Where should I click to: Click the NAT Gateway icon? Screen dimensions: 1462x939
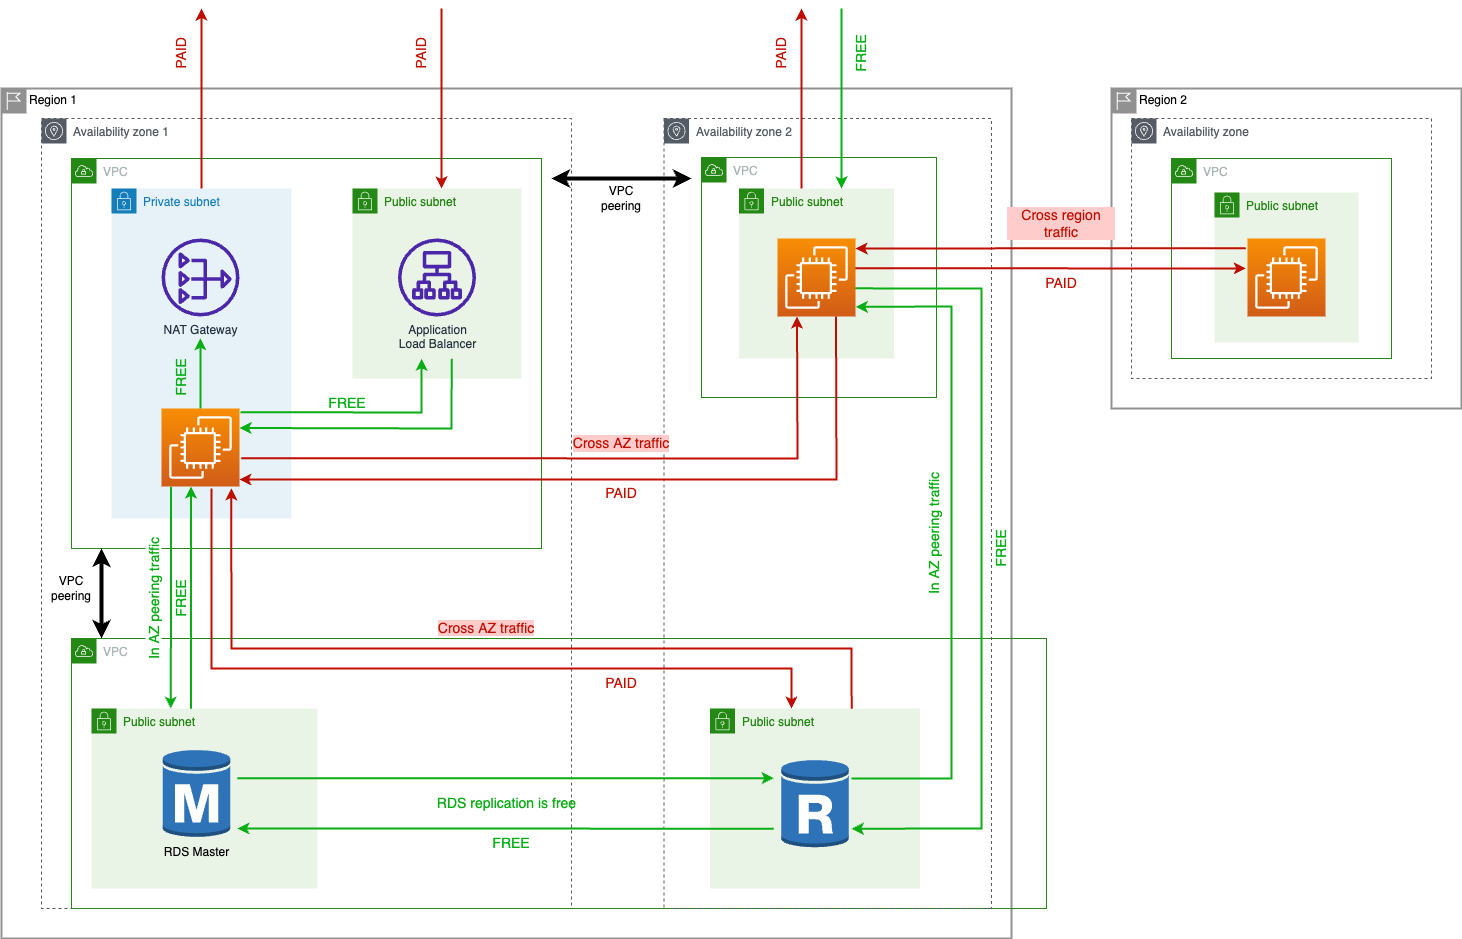200,277
